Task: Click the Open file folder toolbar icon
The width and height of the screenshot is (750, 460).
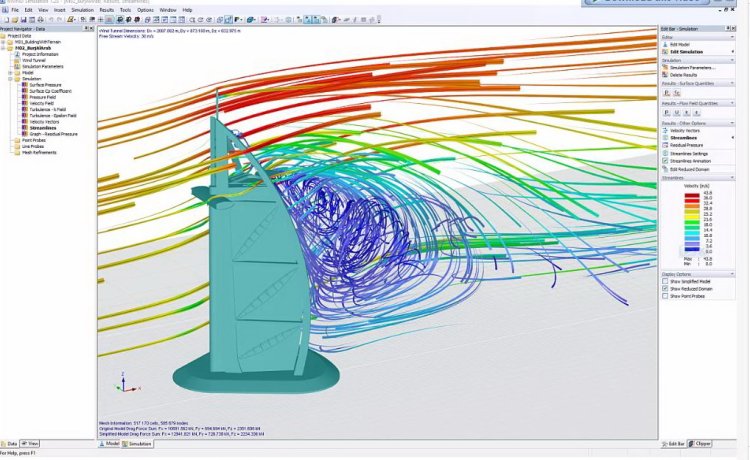Action: 13,19
